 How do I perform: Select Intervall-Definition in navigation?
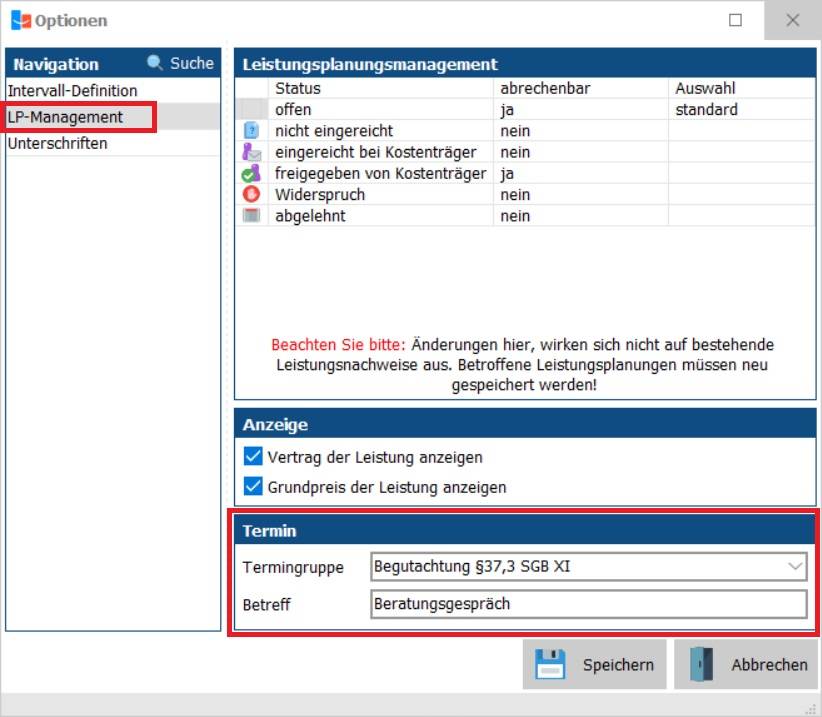tap(73, 91)
